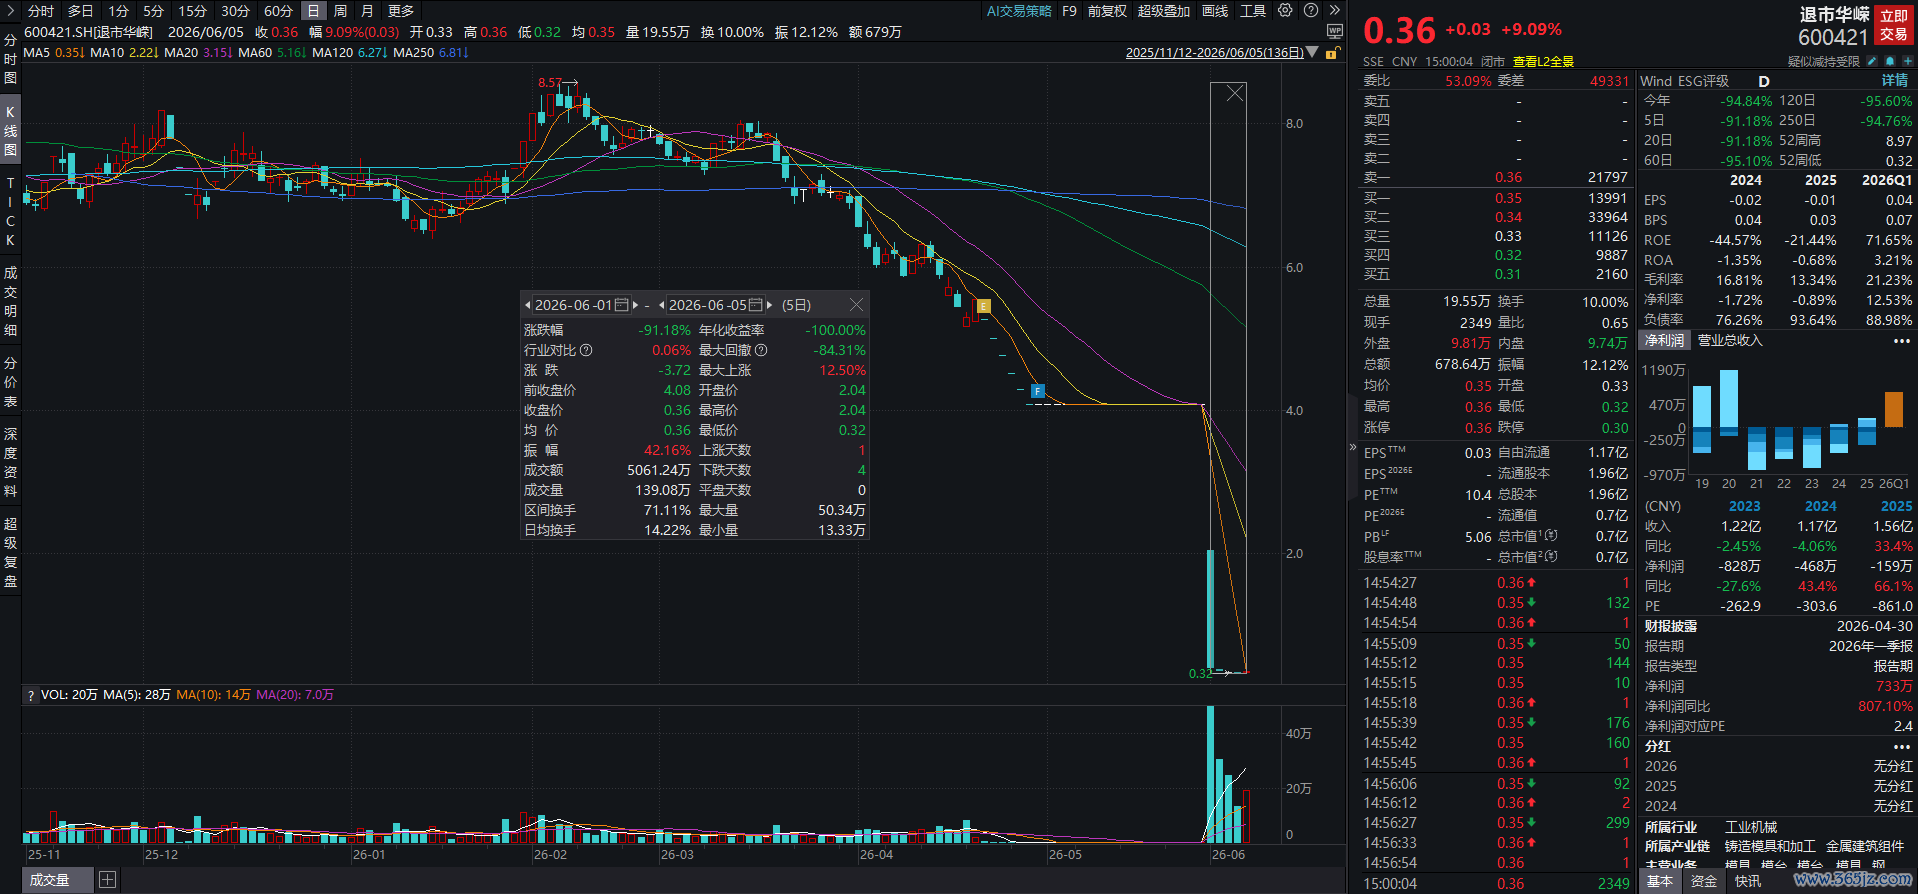
Task: Open the 分价表 sidebar tab
Action: (x=10, y=382)
